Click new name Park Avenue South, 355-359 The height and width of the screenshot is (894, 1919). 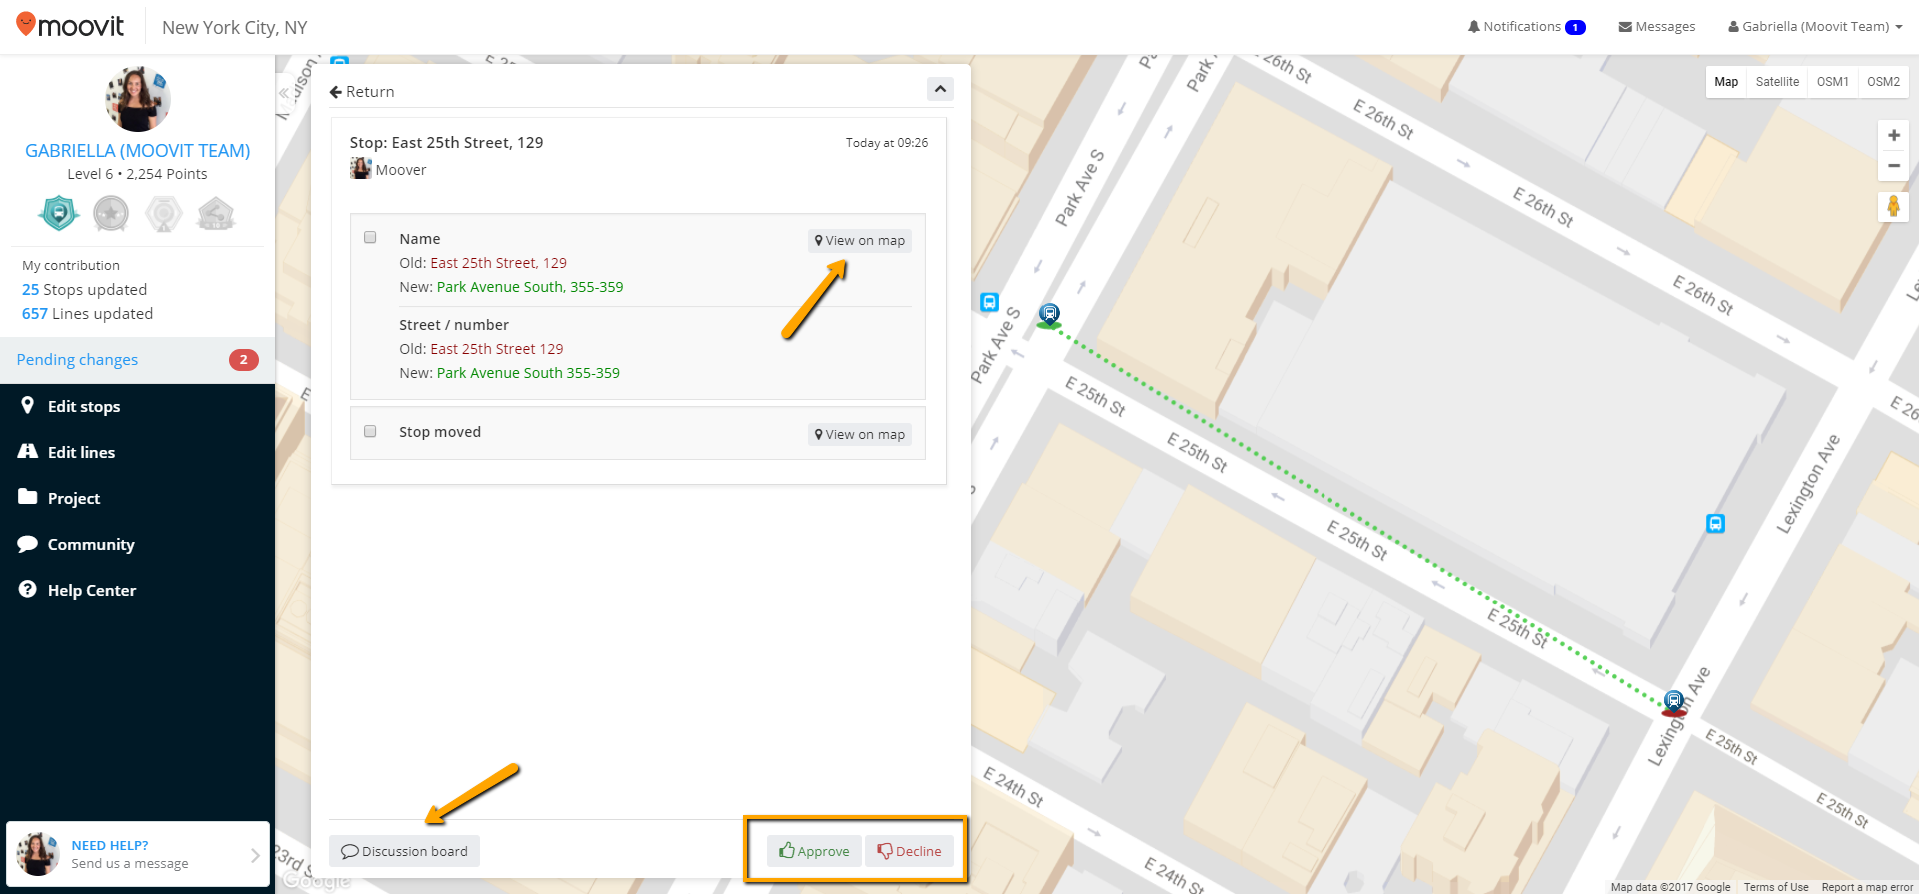click(530, 287)
